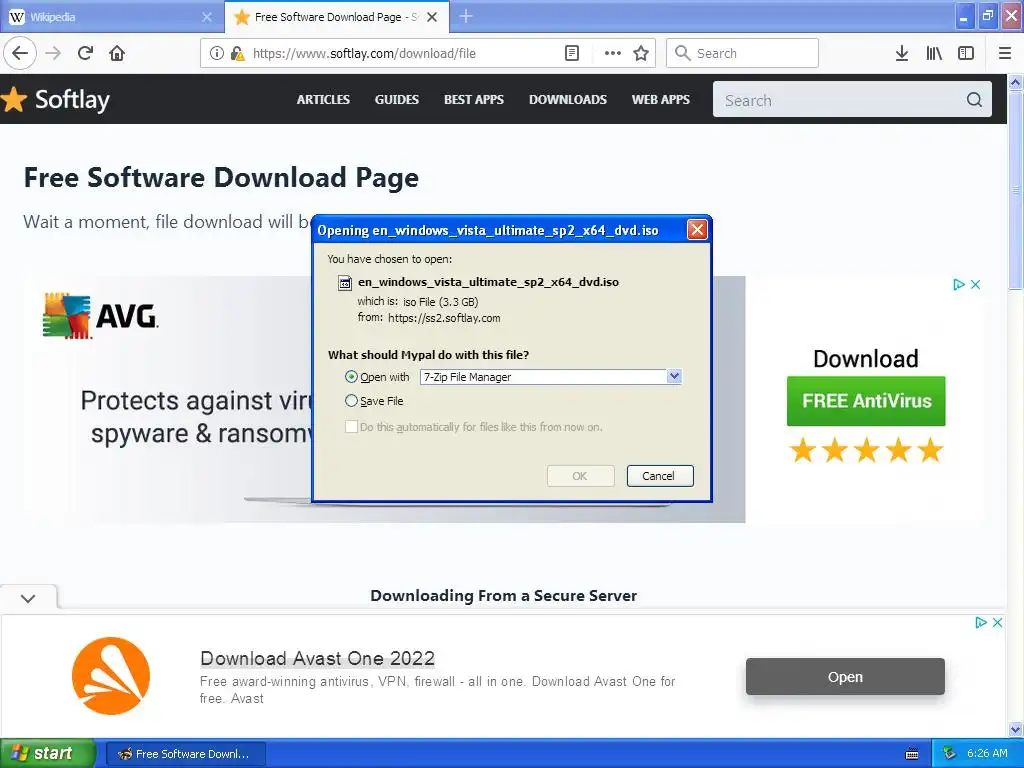Viewport: 1024px width, 768px height.
Task: Open the browser hamburger menu
Action: coord(1005,53)
